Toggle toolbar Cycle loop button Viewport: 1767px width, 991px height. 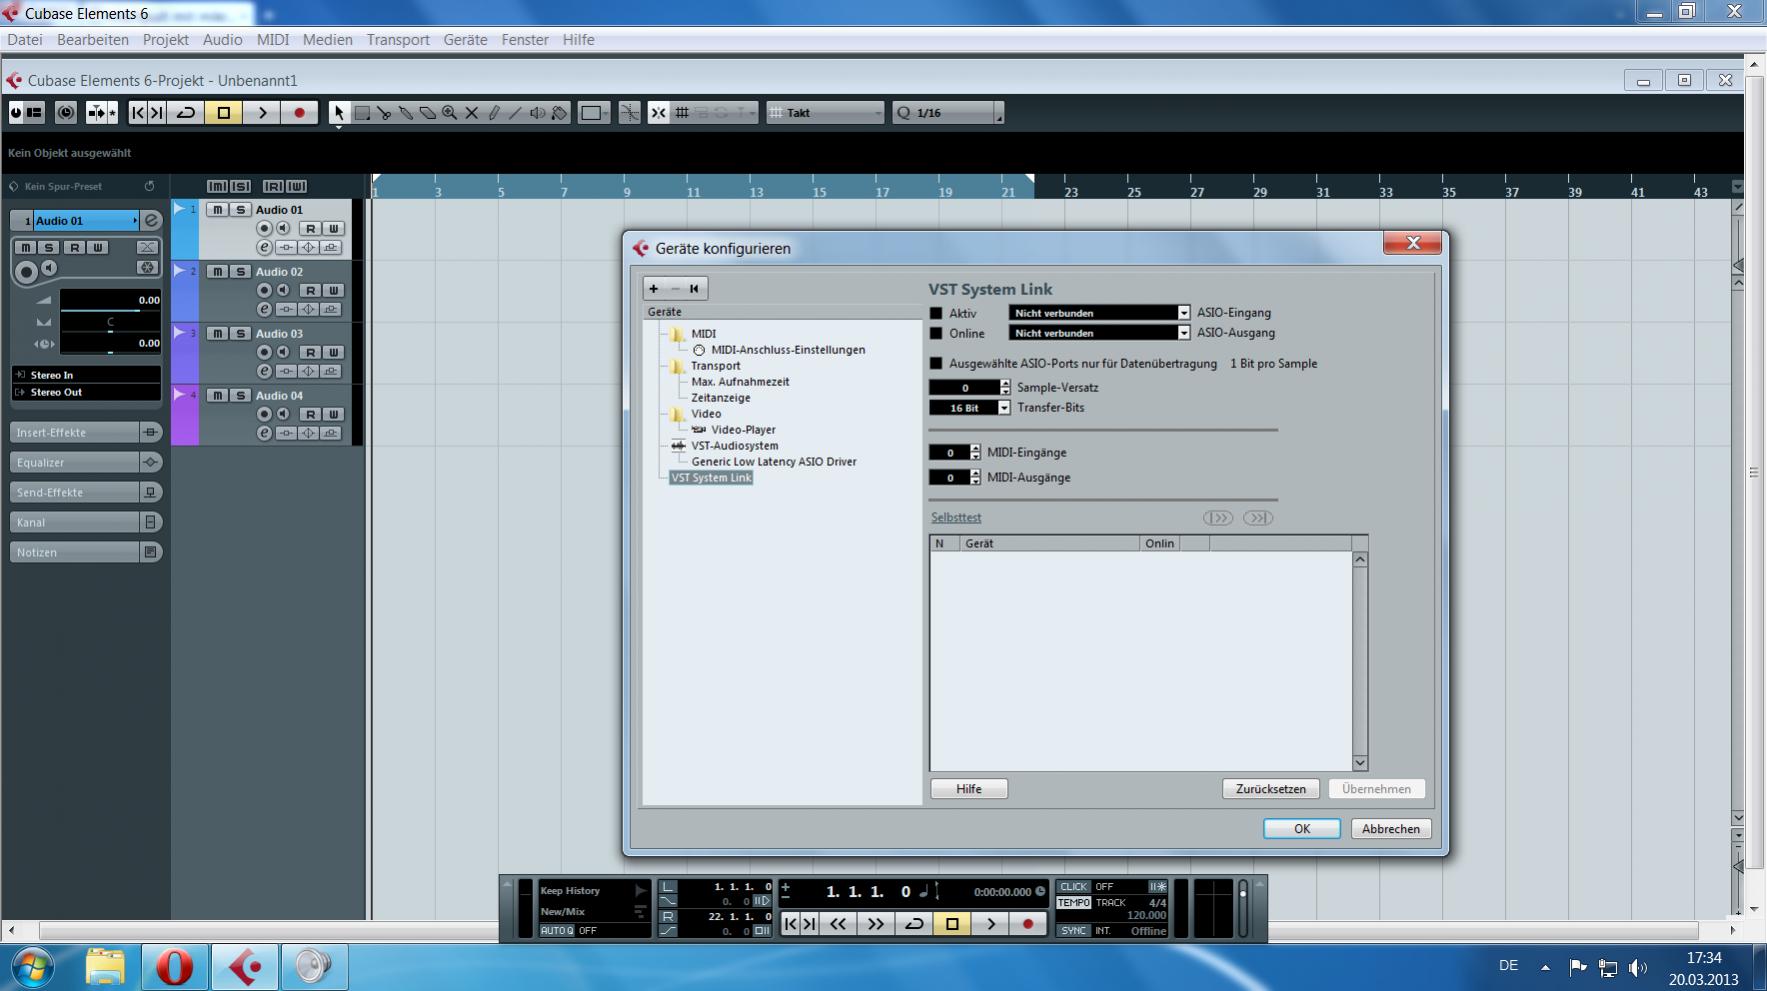[x=186, y=113]
